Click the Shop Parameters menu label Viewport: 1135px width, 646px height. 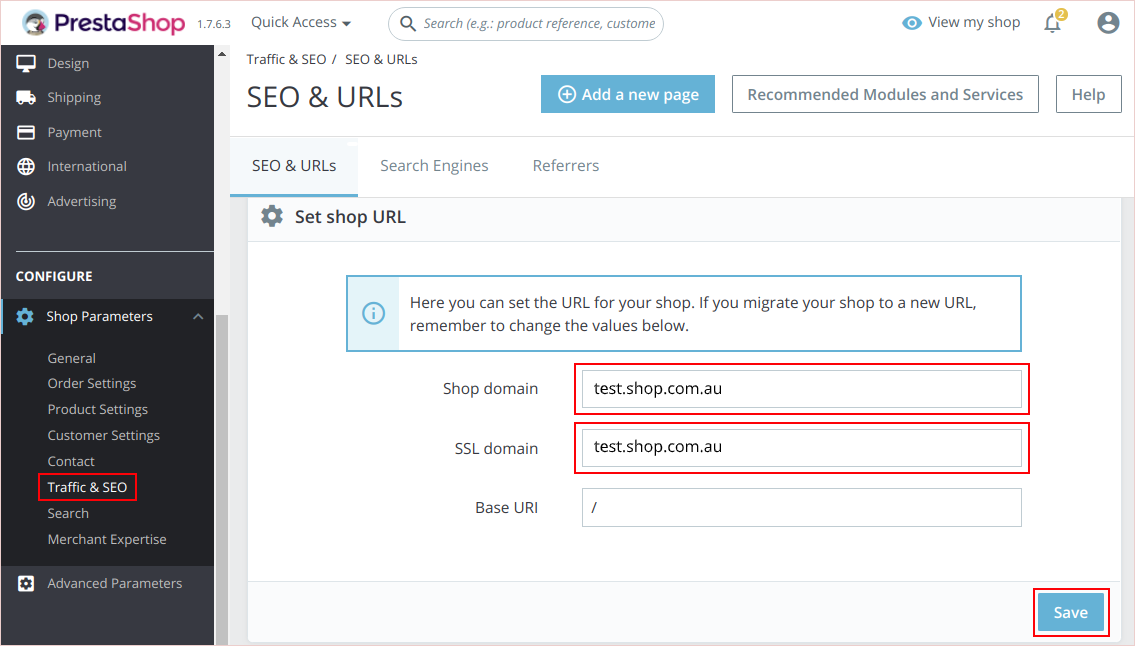click(99, 316)
